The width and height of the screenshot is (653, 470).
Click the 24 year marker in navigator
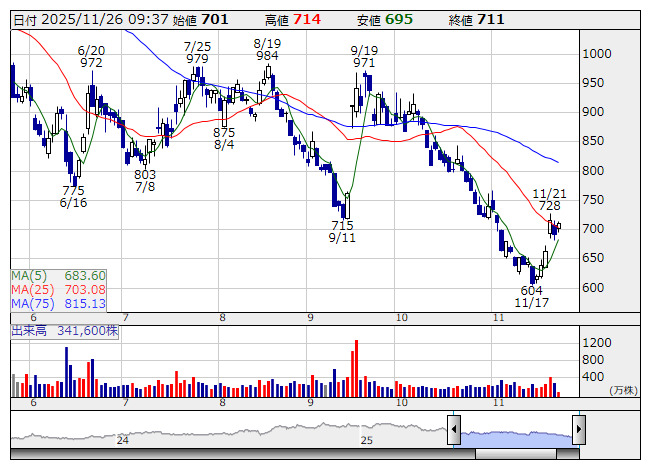122,439
